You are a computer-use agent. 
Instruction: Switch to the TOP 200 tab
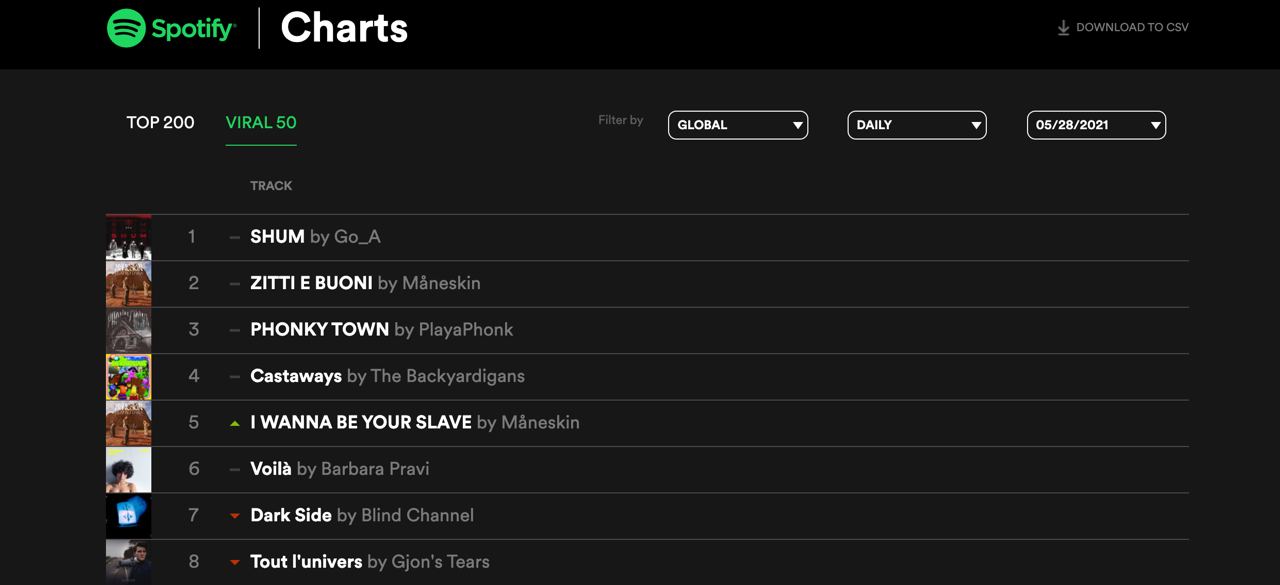(x=160, y=123)
